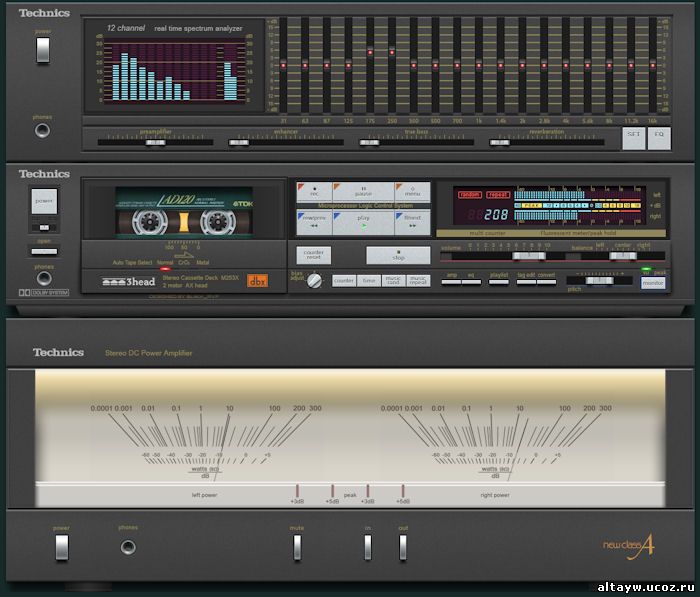Click the SFT button on equalizer
The image size is (700, 597).
click(634, 138)
